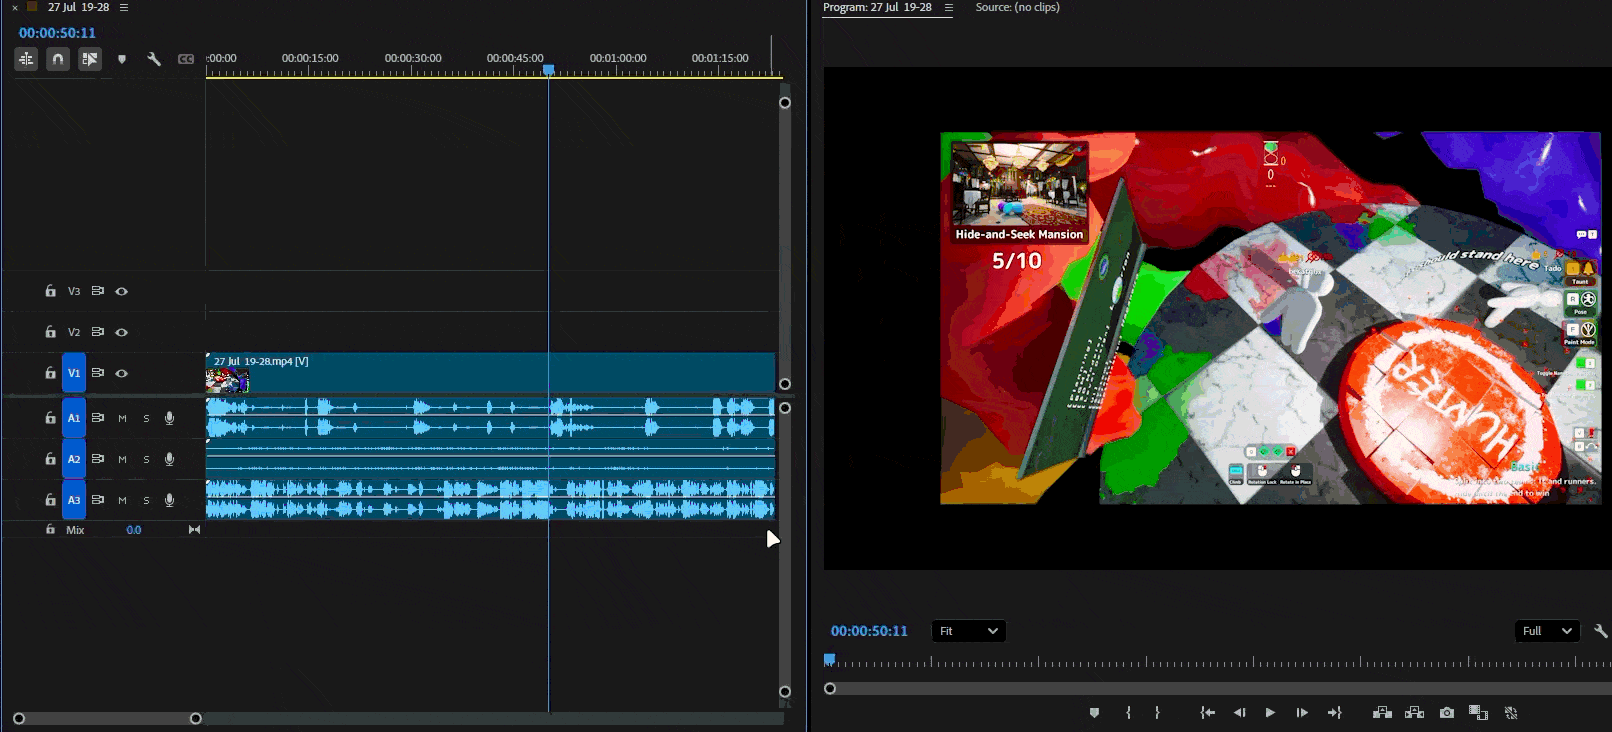
Task: Click the timeline timecode 00:00:50:11
Action: click(x=57, y=33)
